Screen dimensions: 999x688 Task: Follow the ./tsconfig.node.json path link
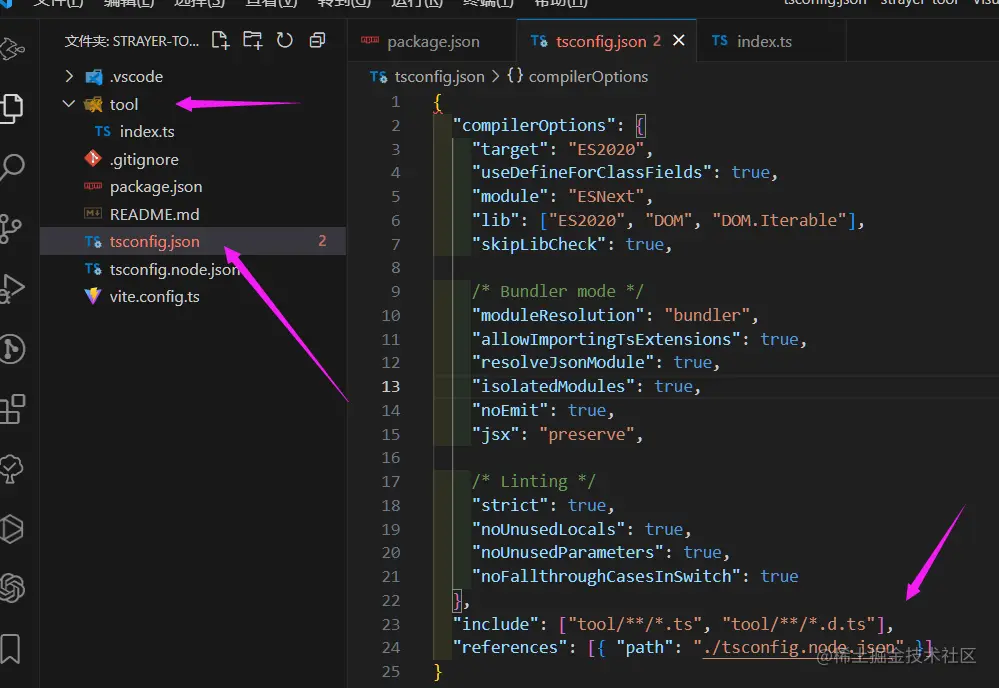tap(803, 647)
